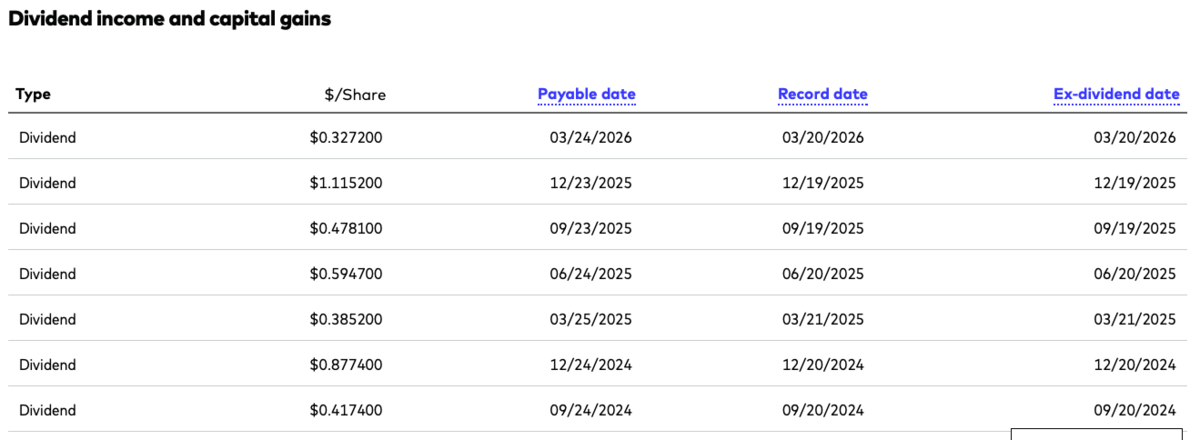Select ex-dividend date 12/20/2024

tap(1135, 365)
